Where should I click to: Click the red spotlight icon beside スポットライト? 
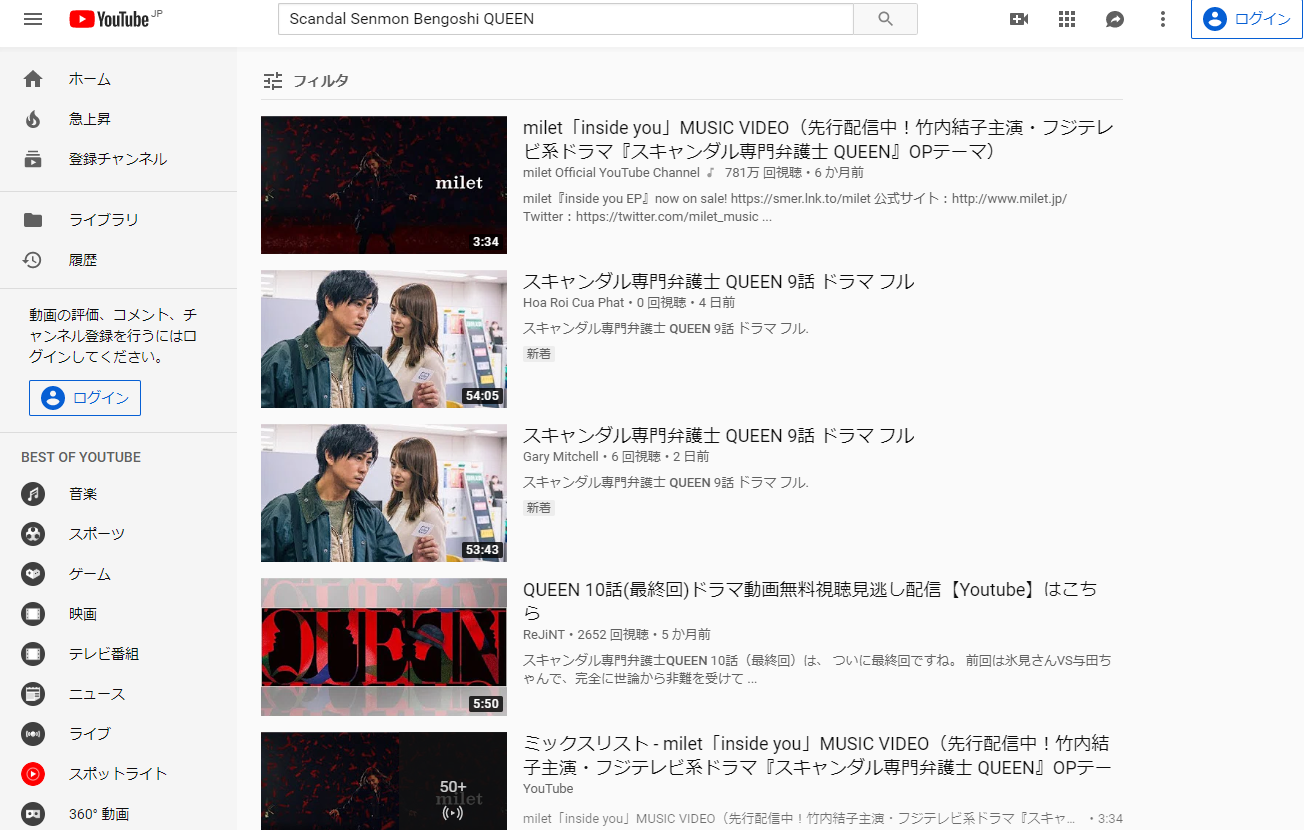pyautogui.click(x=33, y=774)
